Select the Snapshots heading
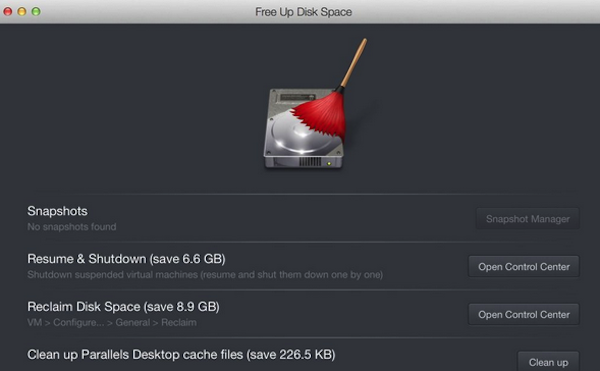600x371 pixels. click(x=57, y=211)
